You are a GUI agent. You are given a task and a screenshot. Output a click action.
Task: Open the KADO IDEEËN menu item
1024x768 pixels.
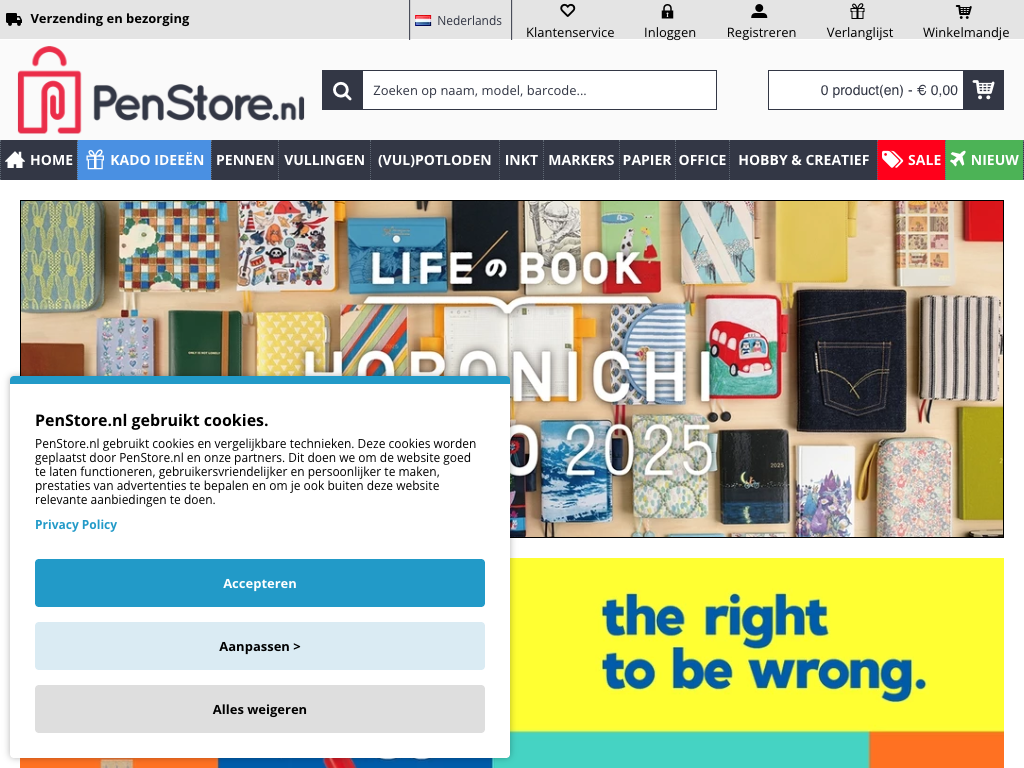pyautogui.click(x=144, y=160)
